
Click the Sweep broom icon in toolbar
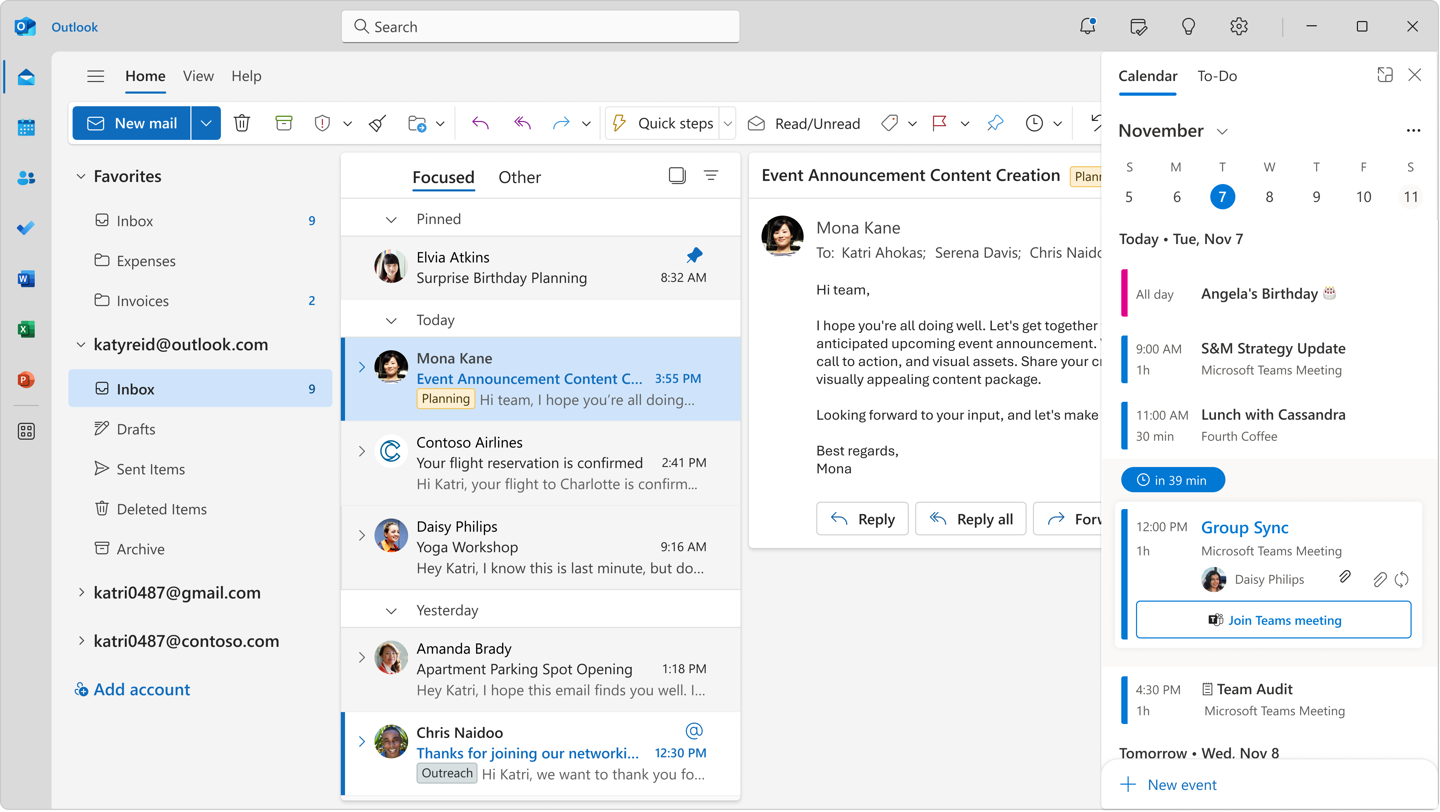pyautogui.click(x=377, y=123)
